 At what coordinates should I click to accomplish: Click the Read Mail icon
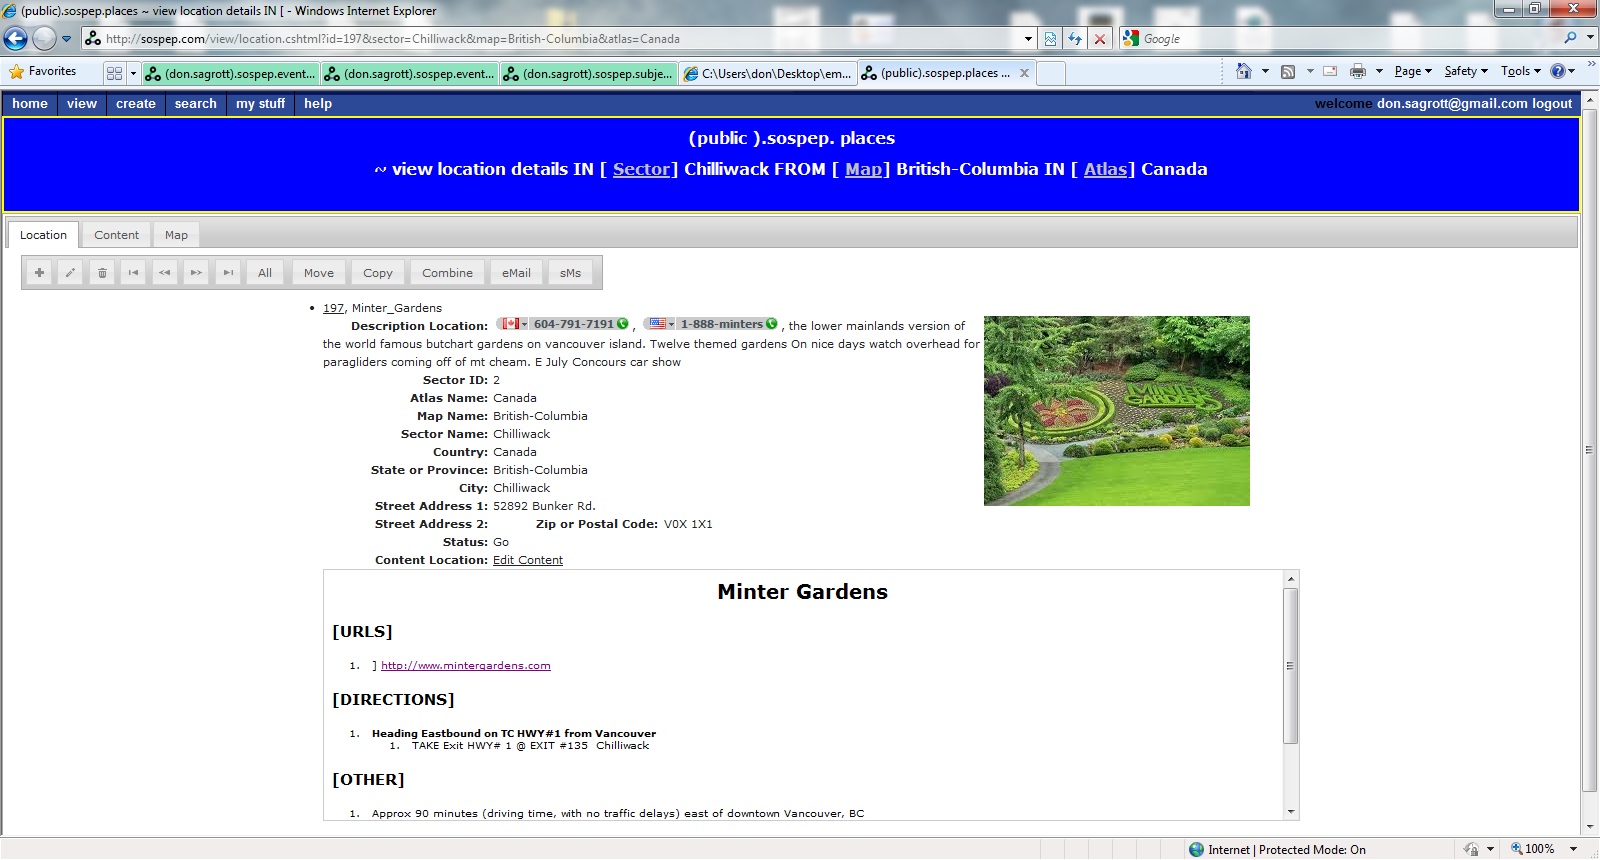[1330, 71]
